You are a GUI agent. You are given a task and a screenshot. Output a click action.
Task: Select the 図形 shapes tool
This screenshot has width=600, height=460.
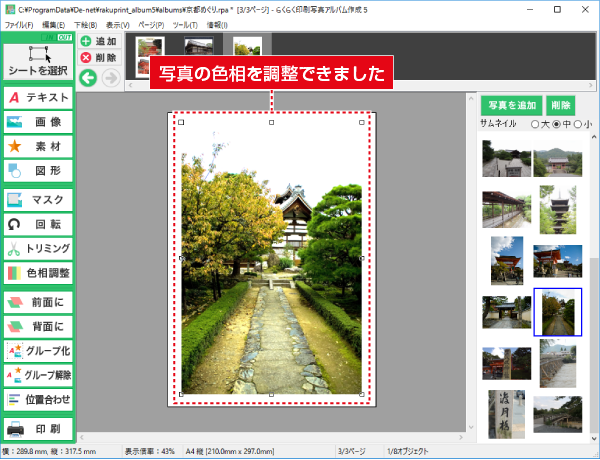38,171
